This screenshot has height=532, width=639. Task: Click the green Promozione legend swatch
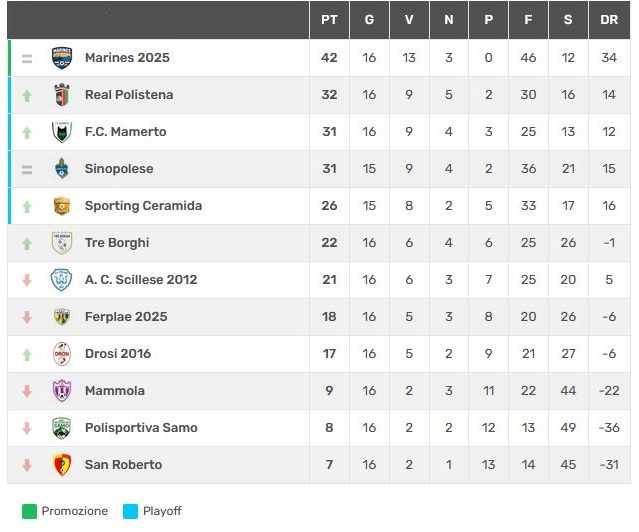click(29, 511)
